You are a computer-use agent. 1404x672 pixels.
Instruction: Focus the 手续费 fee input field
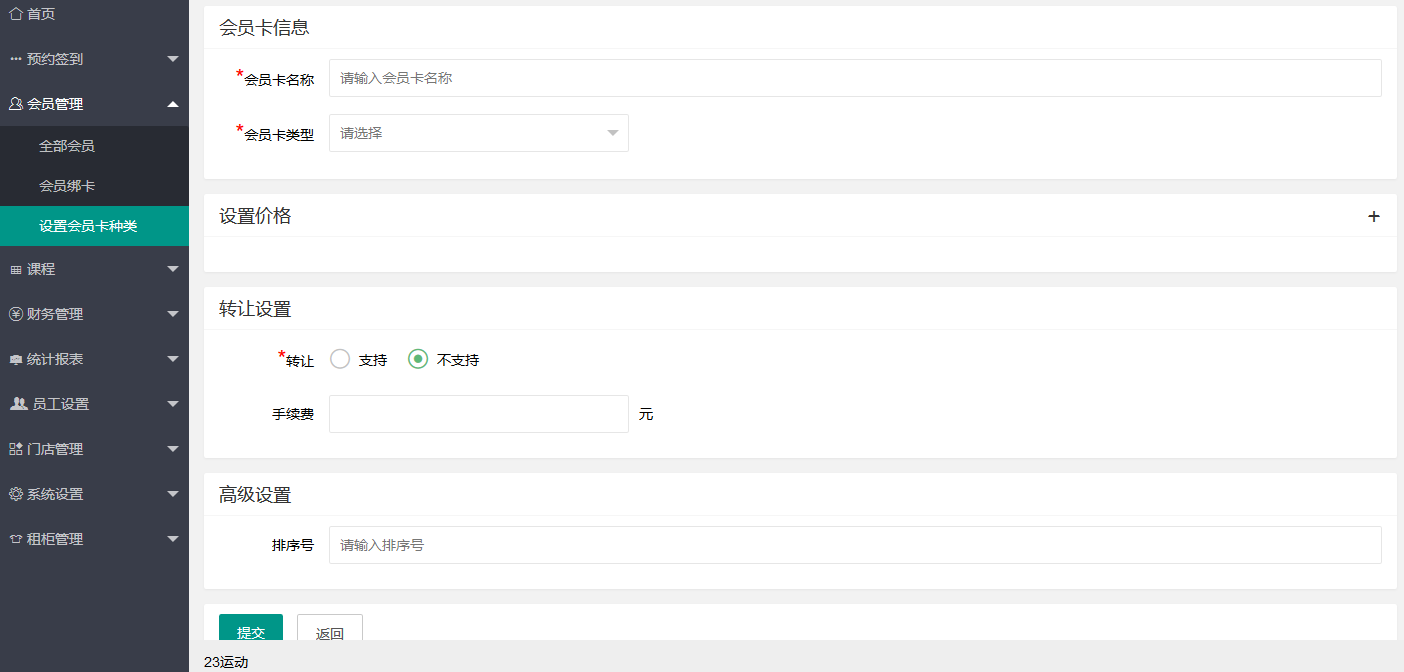pos(479,414)
